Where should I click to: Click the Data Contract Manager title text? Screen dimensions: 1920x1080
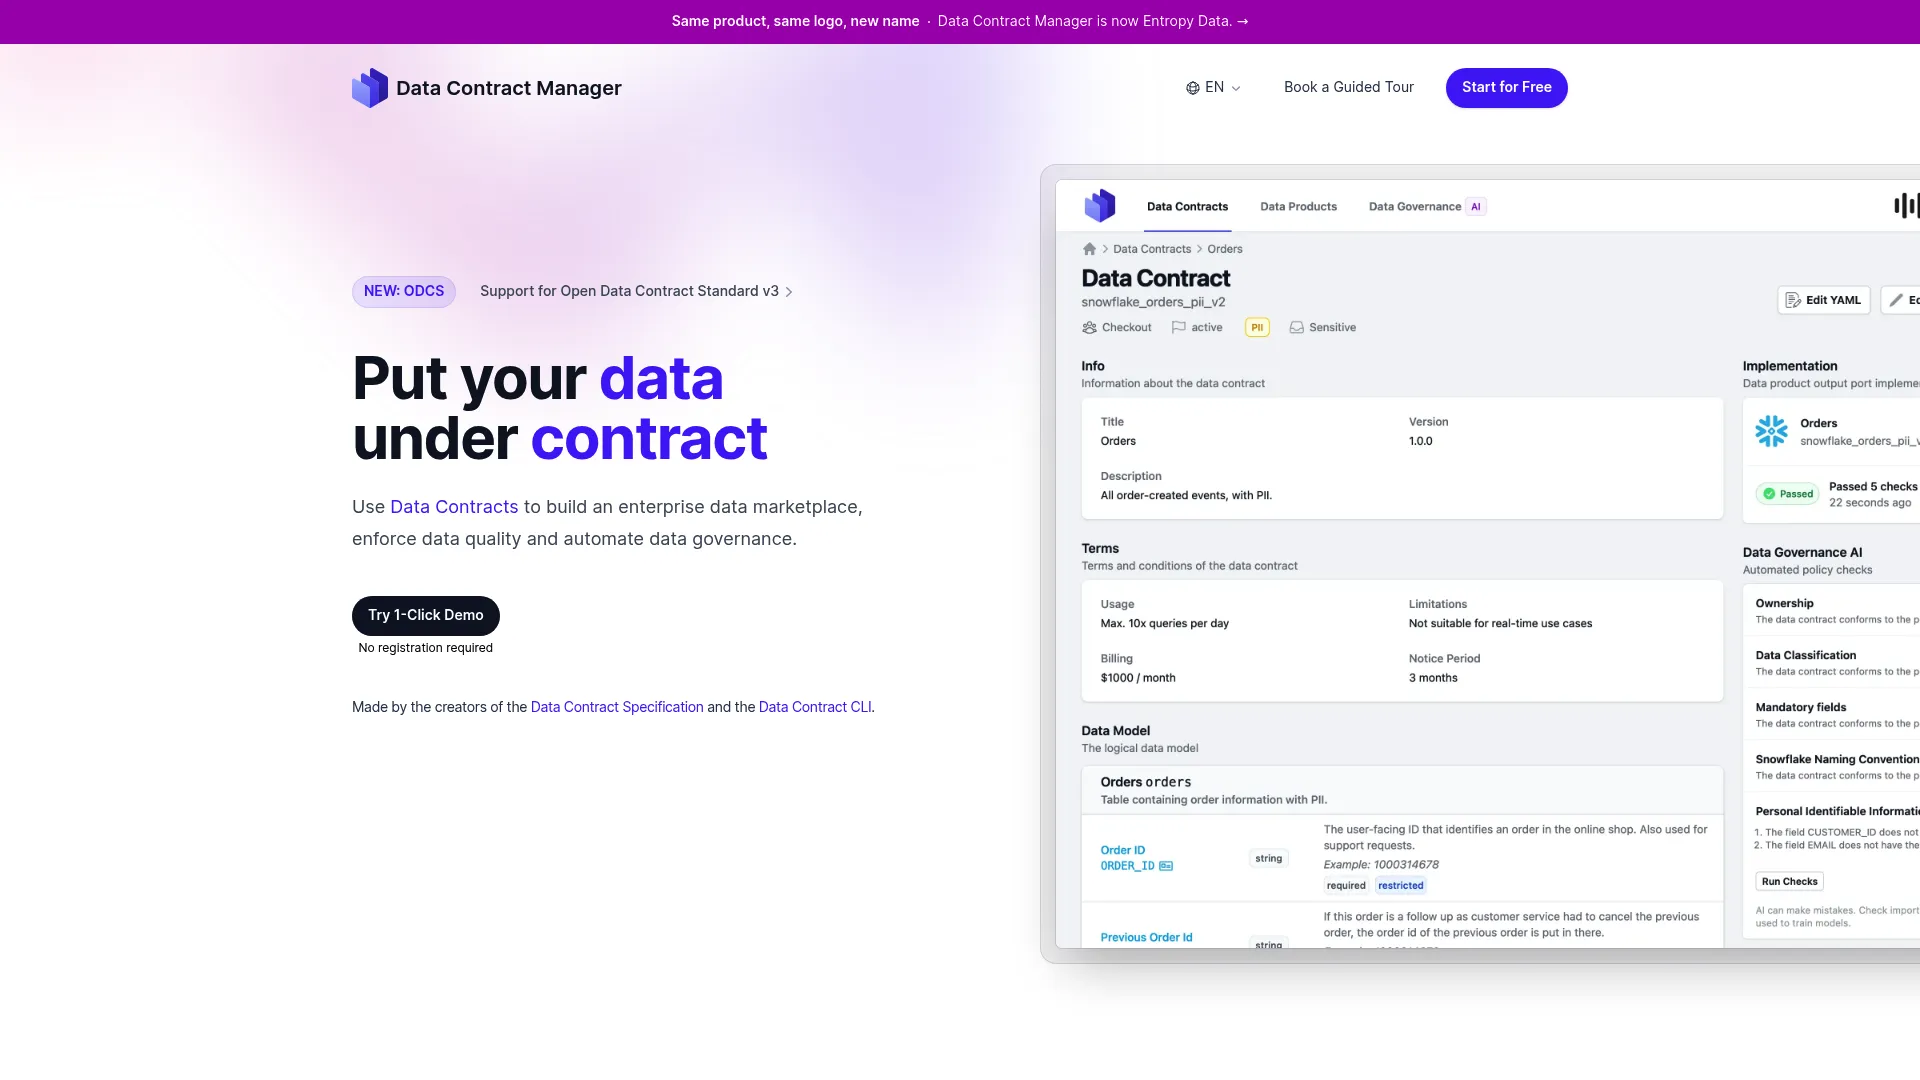point(508,88)
